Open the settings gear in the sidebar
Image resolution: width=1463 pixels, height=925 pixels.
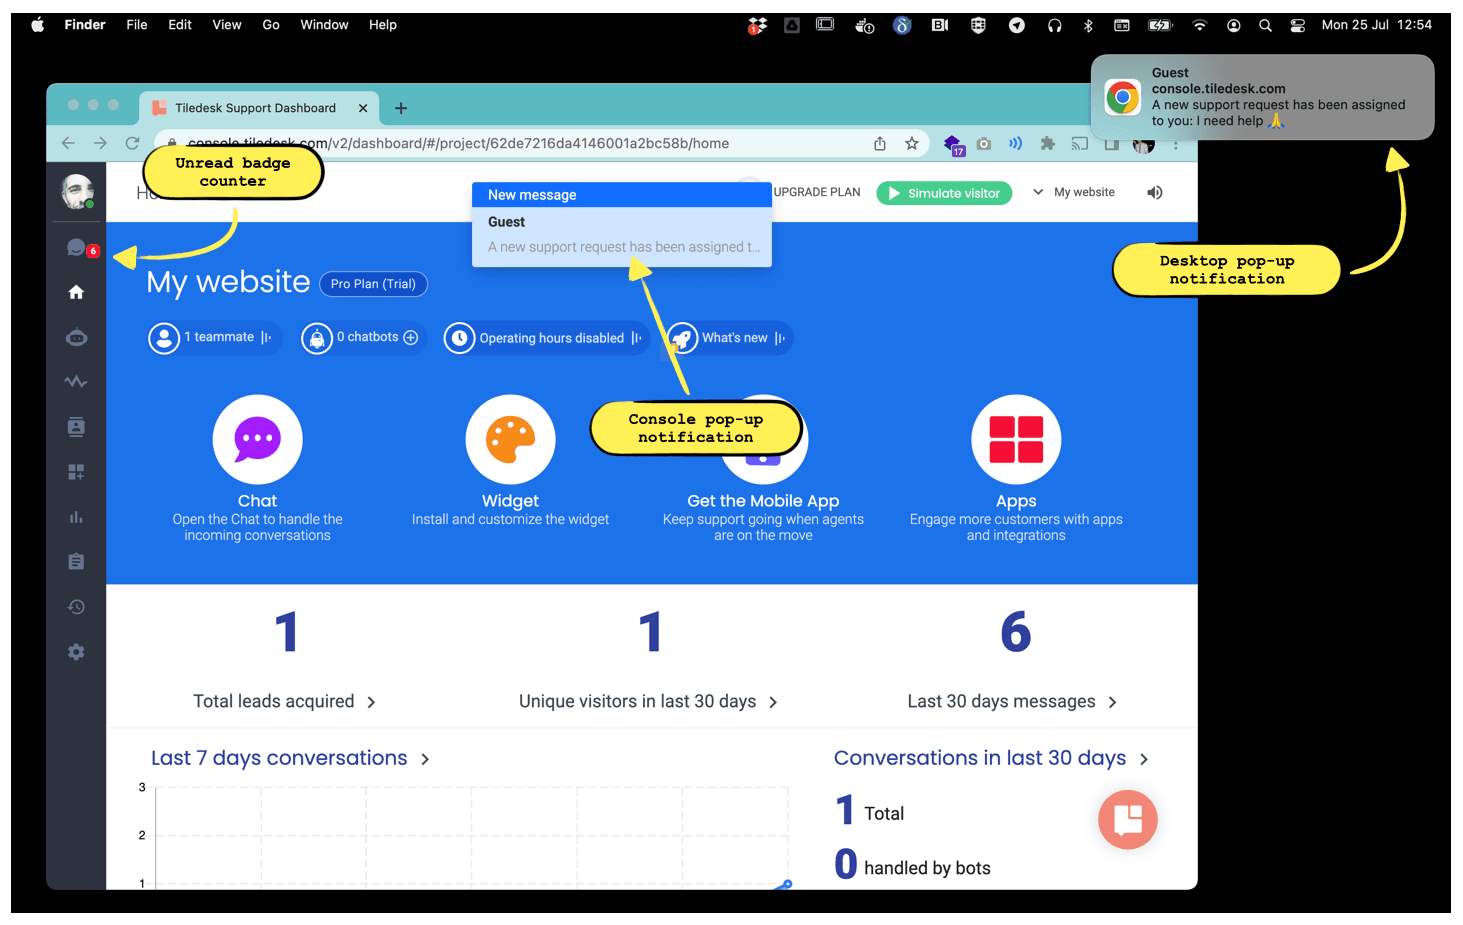pyautogui.click(x=76, y=652)
